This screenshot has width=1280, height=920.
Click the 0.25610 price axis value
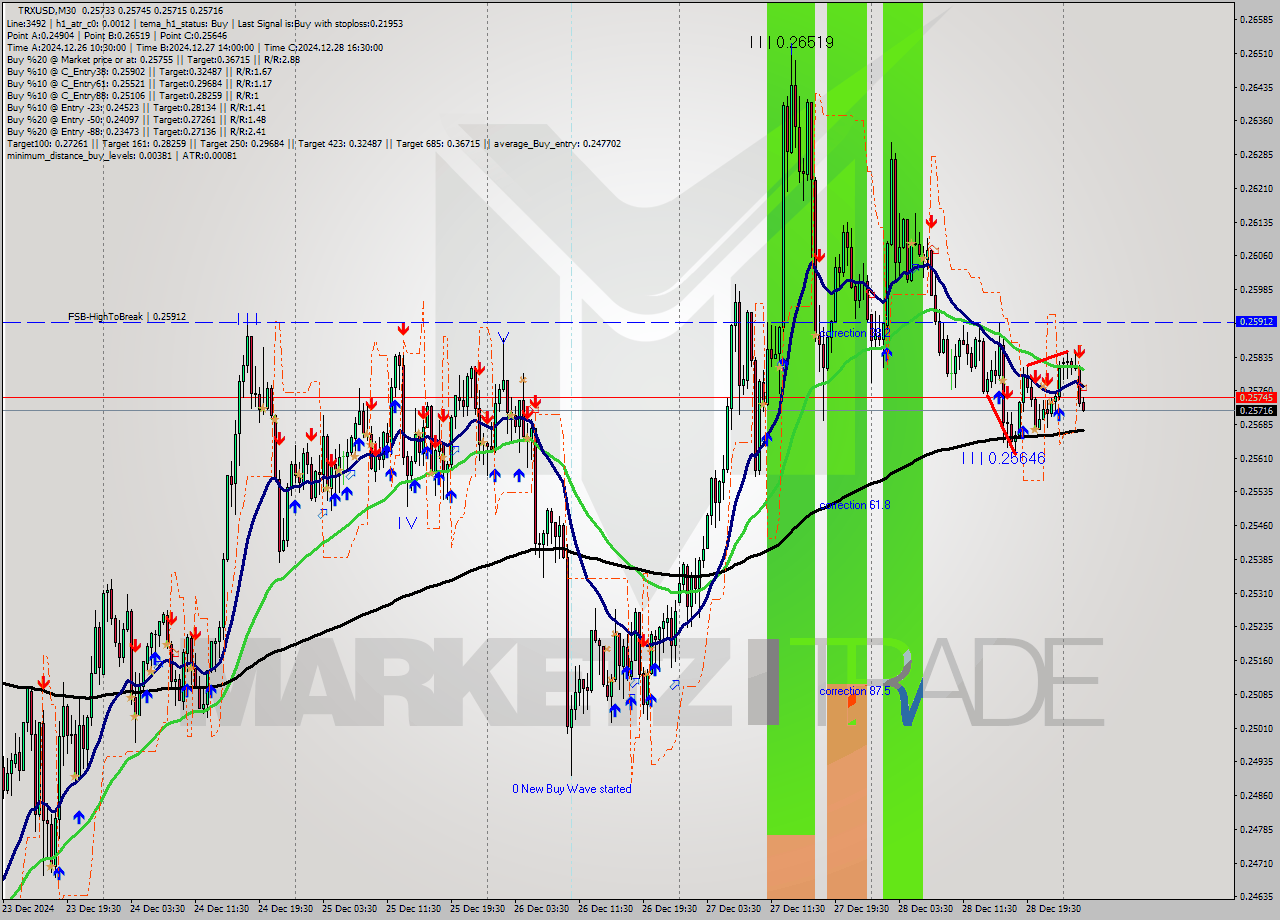click(1257, 458)
